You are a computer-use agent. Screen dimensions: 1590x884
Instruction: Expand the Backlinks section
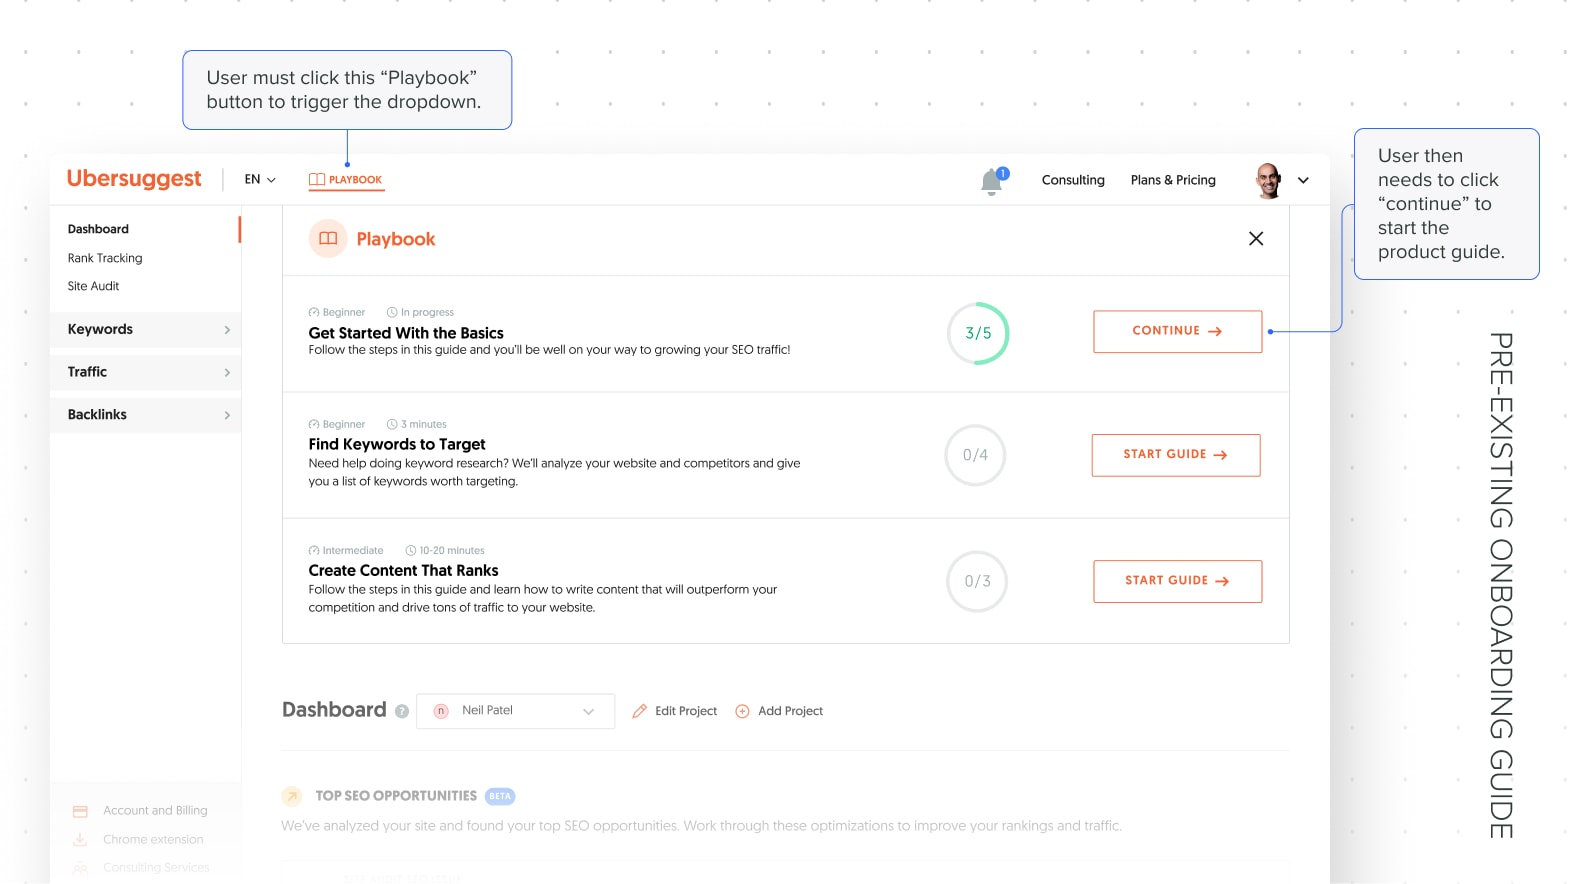tap(146, 415)
